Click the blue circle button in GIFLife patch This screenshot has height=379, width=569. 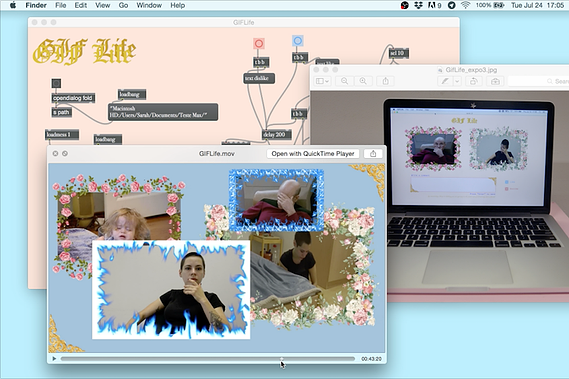(298, 41)
